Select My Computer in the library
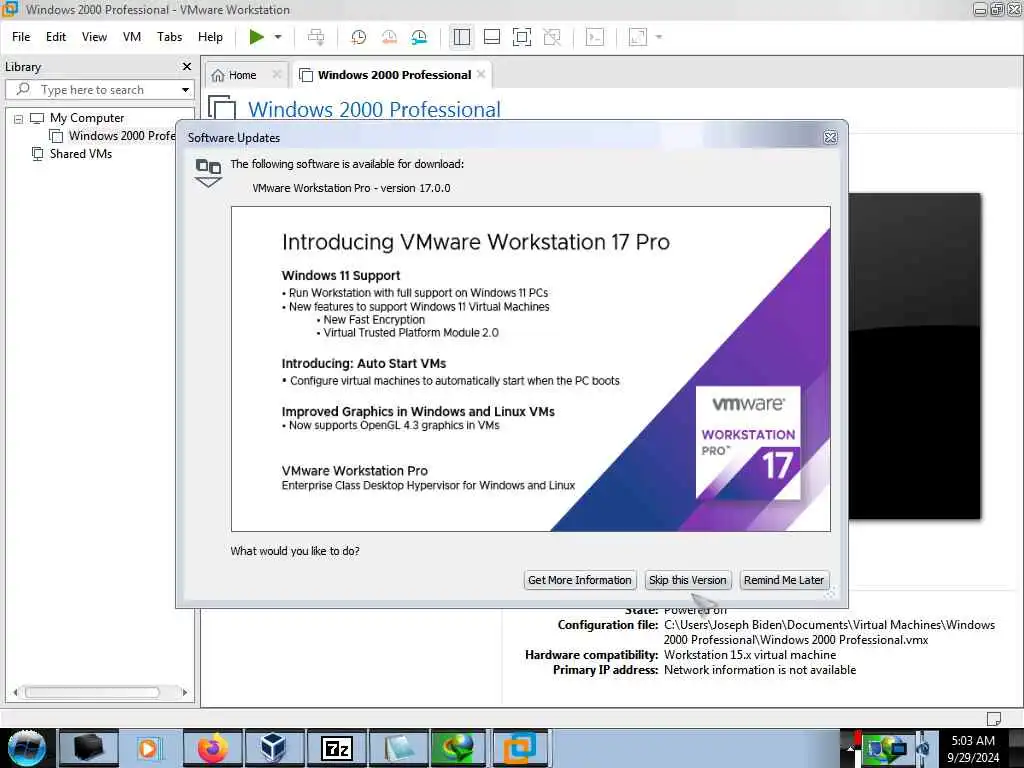Screen dimensions: 1024x768 coord(86,118)
